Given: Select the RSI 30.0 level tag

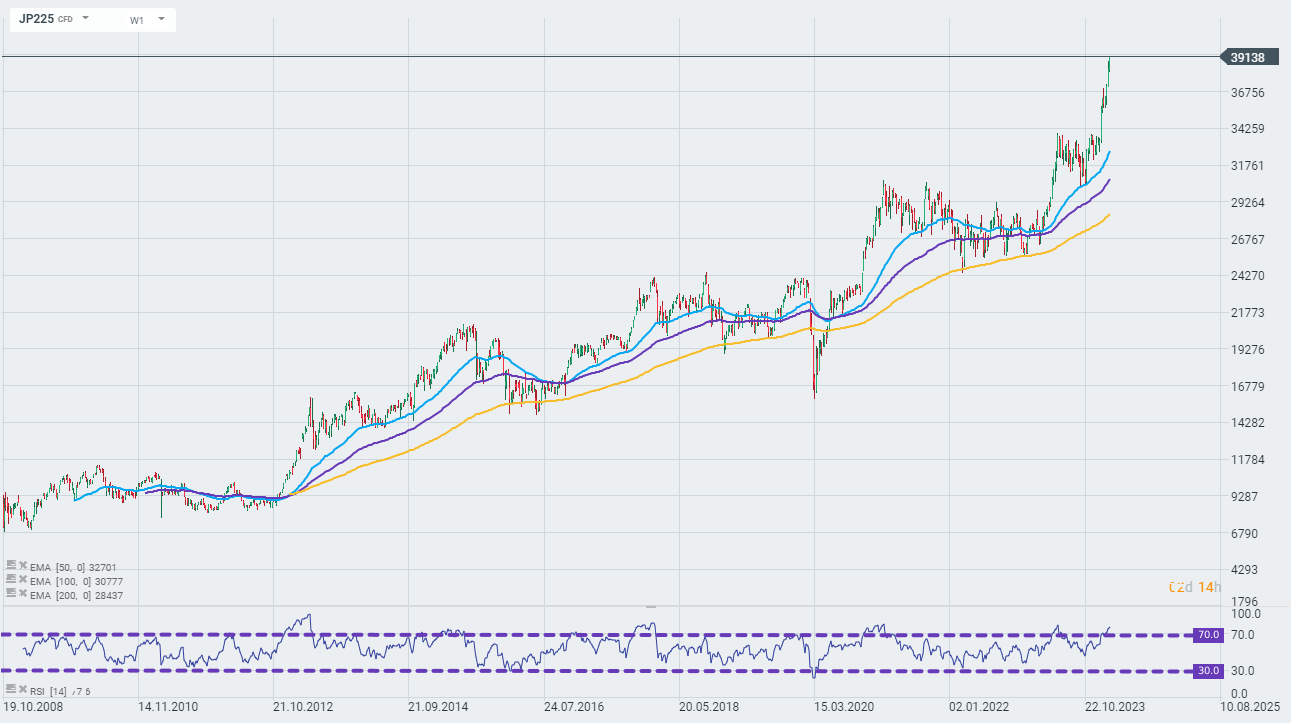Looking at the screenshot, I should point(1208,671).
